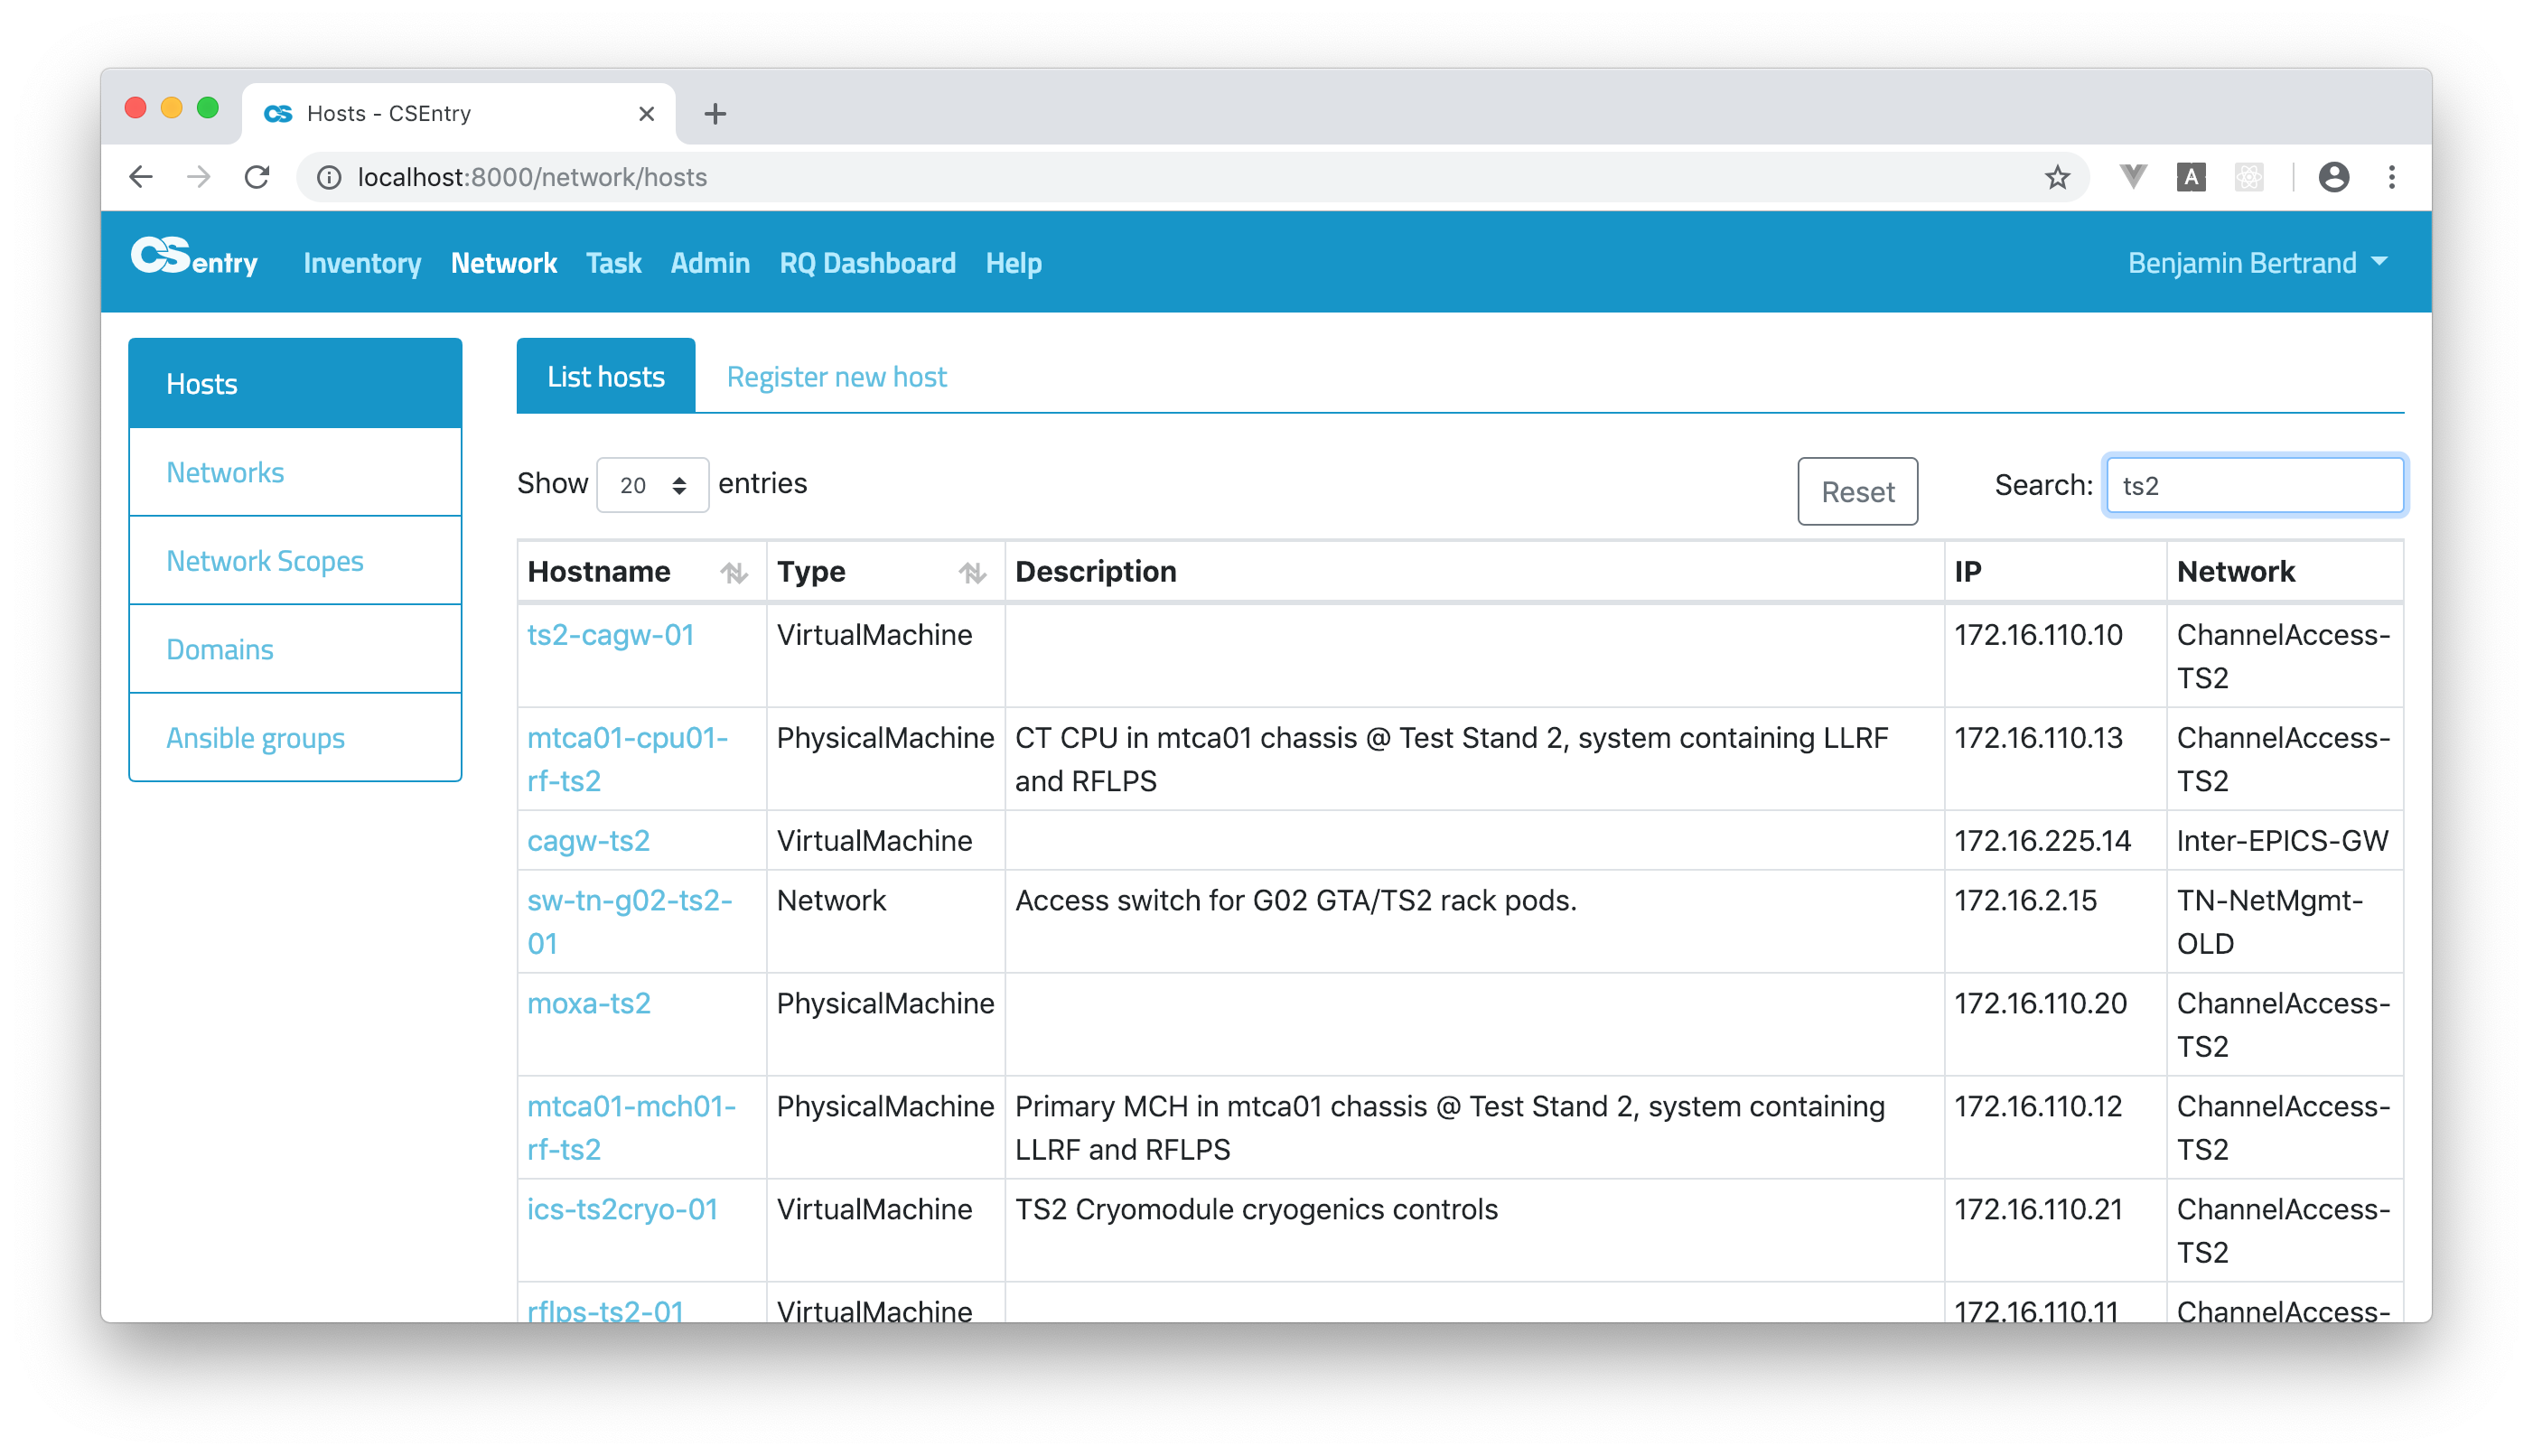Open the ts2-cagw-01 host link
2533x1456 pixels.
610,635
